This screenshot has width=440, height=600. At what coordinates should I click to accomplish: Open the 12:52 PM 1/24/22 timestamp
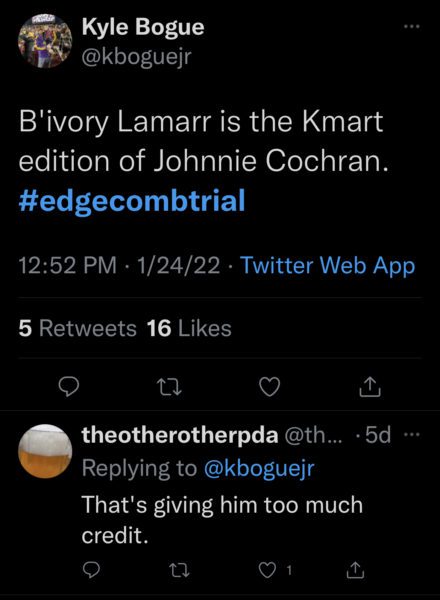tap(119, 265)
